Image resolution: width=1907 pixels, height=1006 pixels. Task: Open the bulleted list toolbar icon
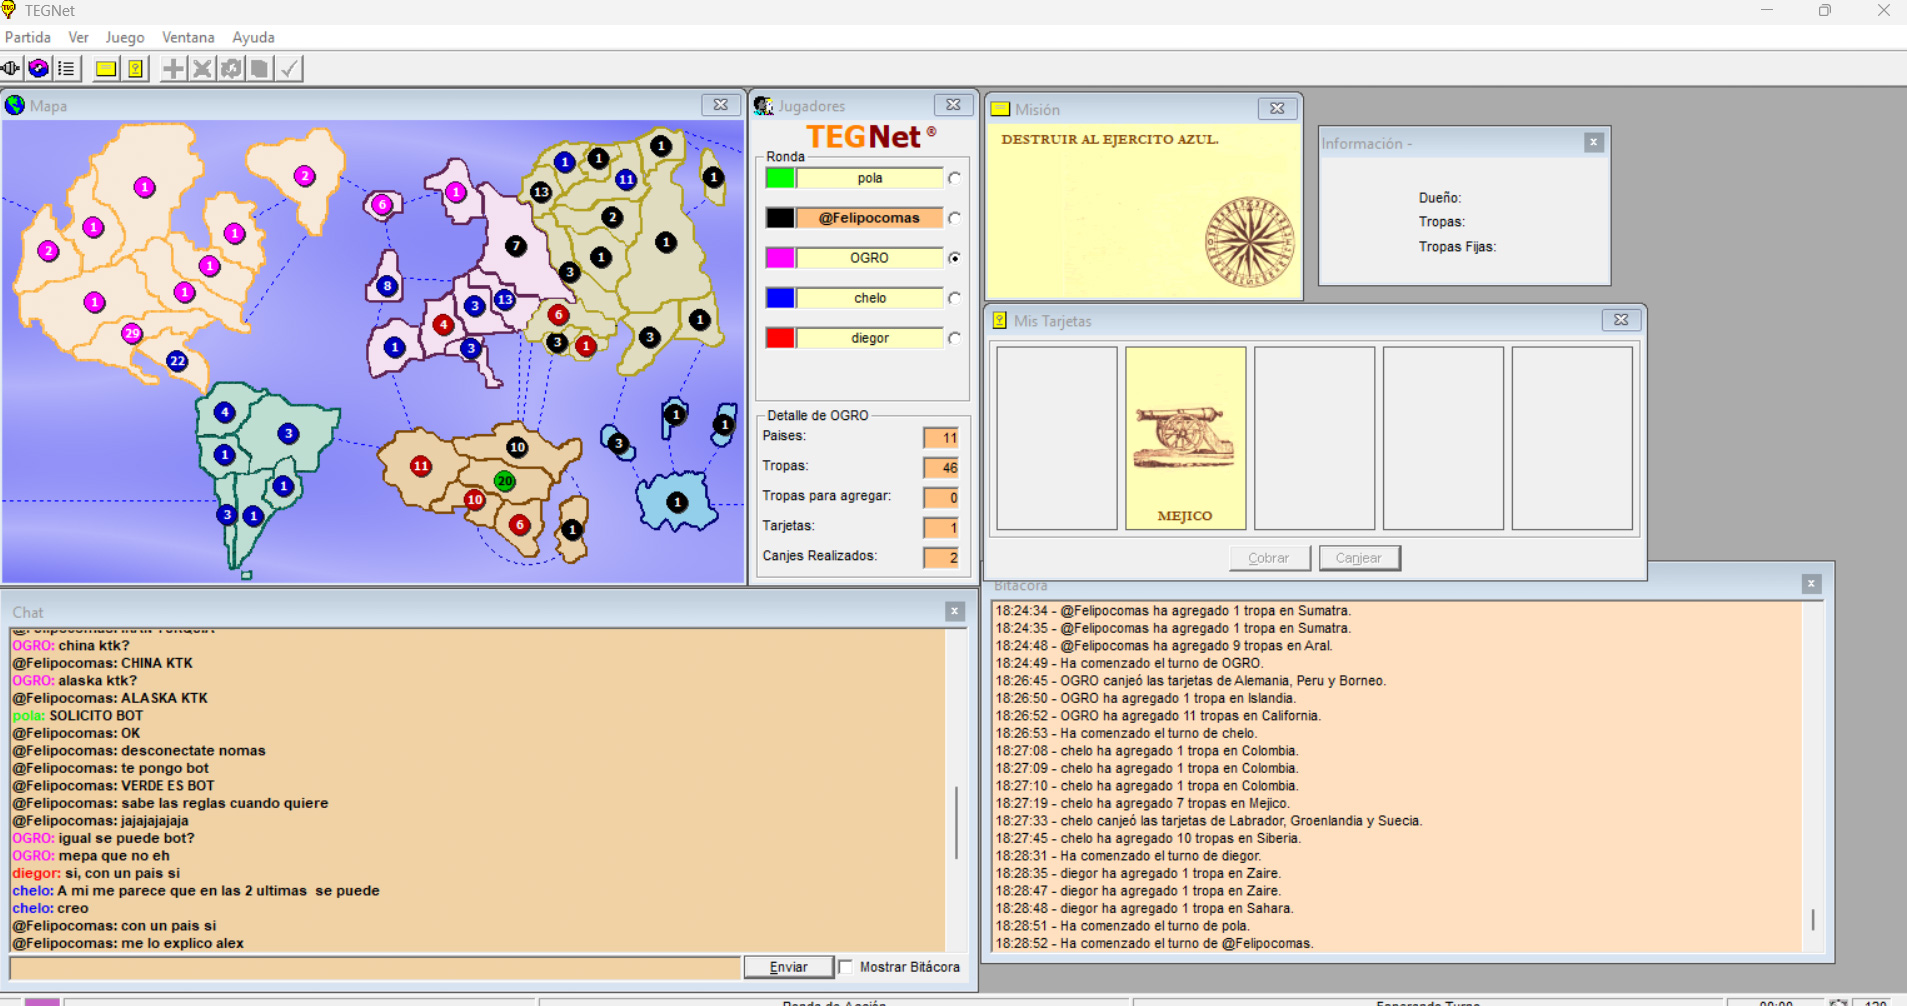coord(67,68)
